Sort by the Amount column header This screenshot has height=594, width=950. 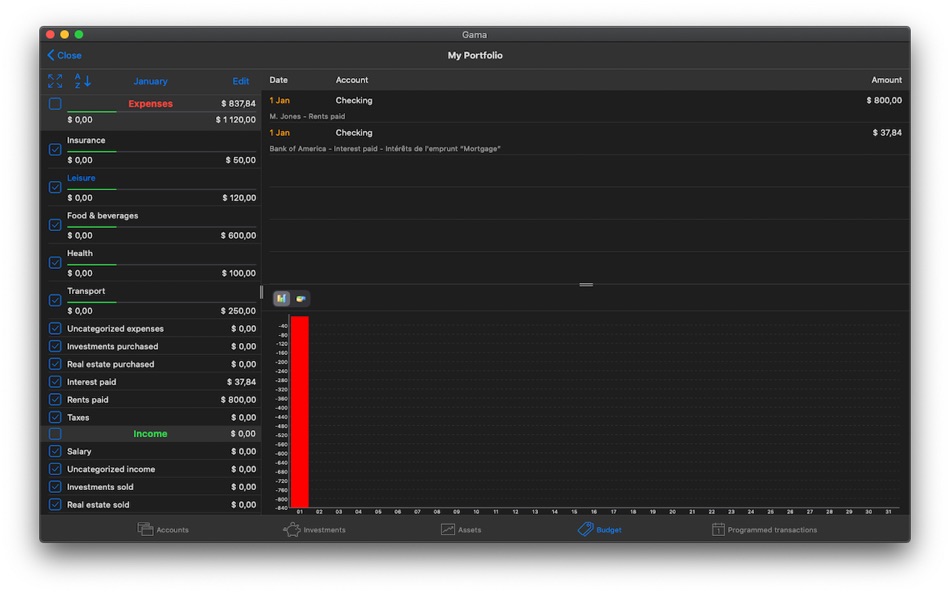point(886,80)
